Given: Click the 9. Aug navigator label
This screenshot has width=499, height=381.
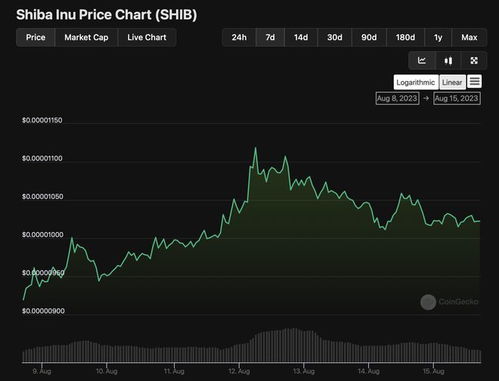Looking at the screenshot, I should coord(42,371).
